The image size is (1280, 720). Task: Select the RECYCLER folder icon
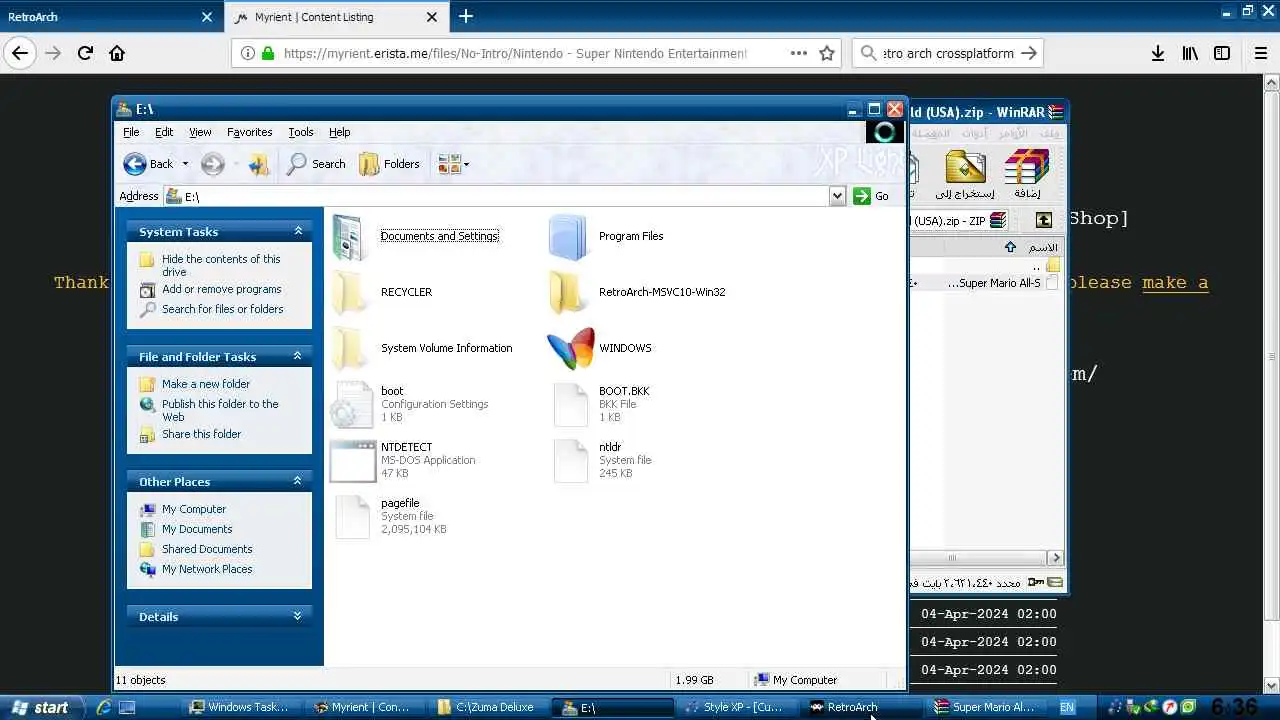(x=351, y=292)
